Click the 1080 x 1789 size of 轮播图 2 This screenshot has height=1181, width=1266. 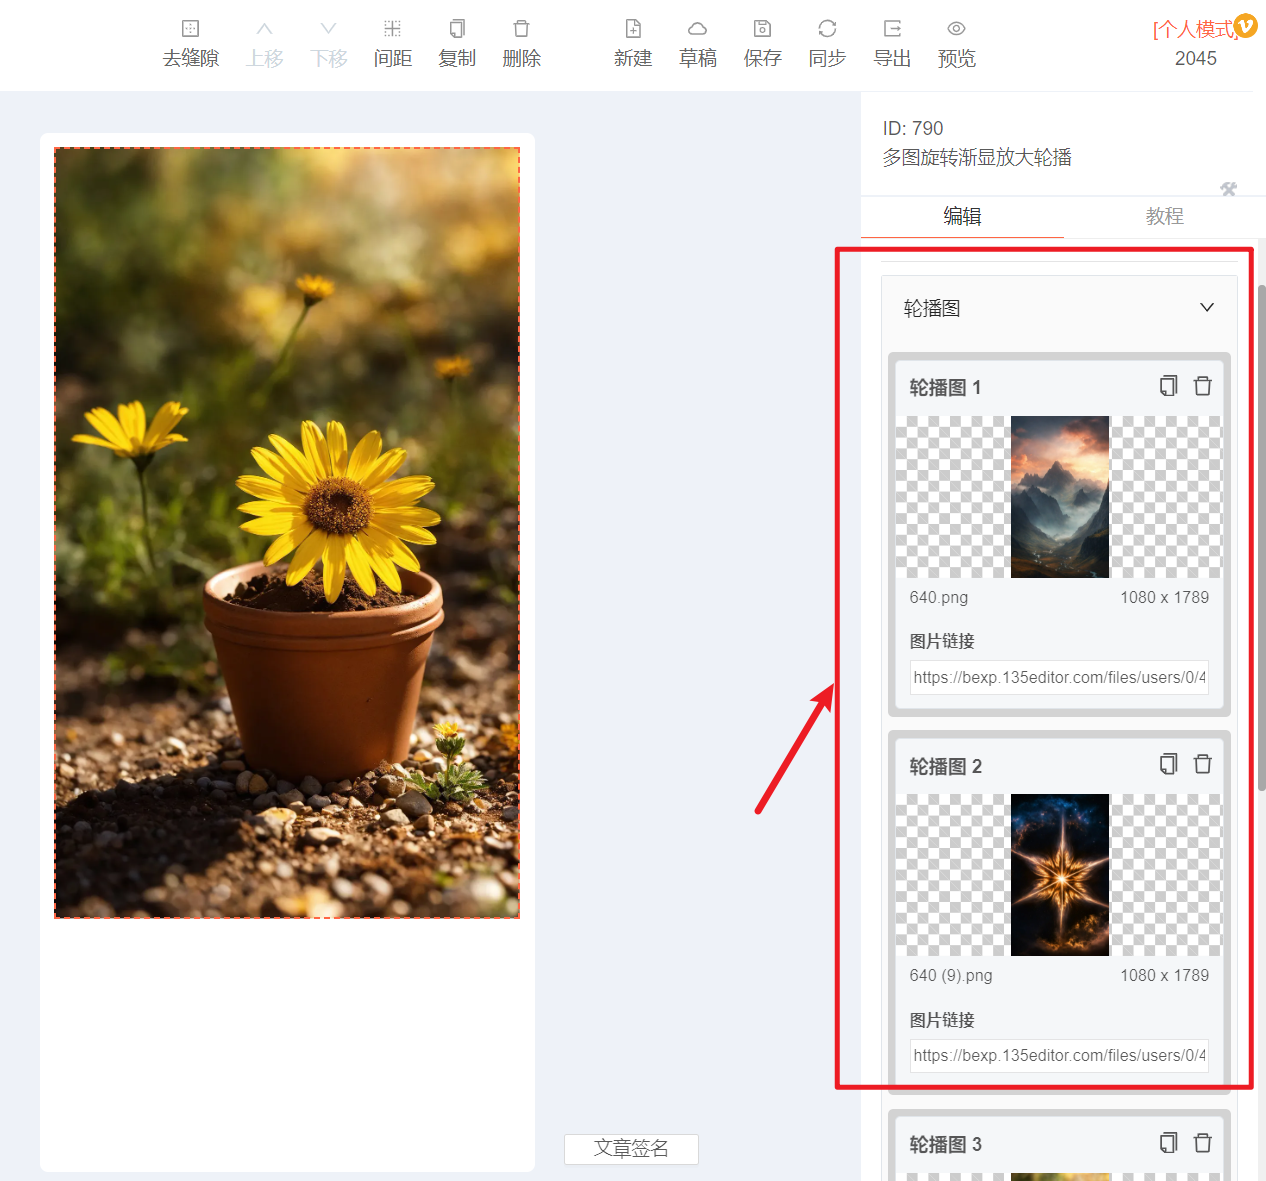click(x=1164, y=975)
